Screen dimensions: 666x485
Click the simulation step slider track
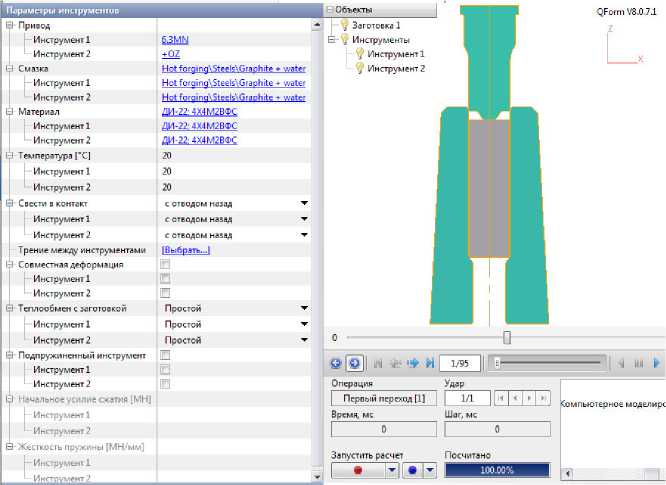550,363
